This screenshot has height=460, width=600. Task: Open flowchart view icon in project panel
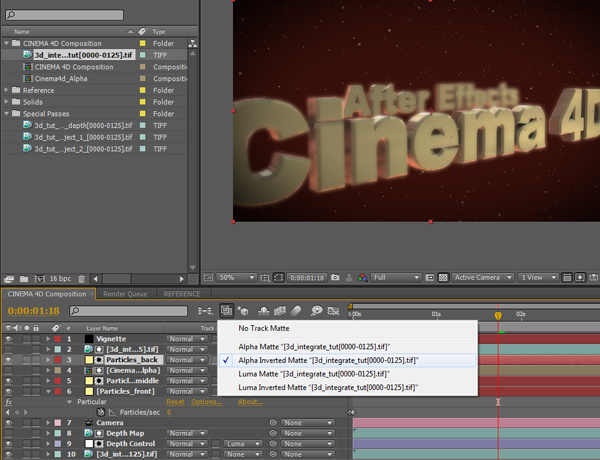(192, 44)
